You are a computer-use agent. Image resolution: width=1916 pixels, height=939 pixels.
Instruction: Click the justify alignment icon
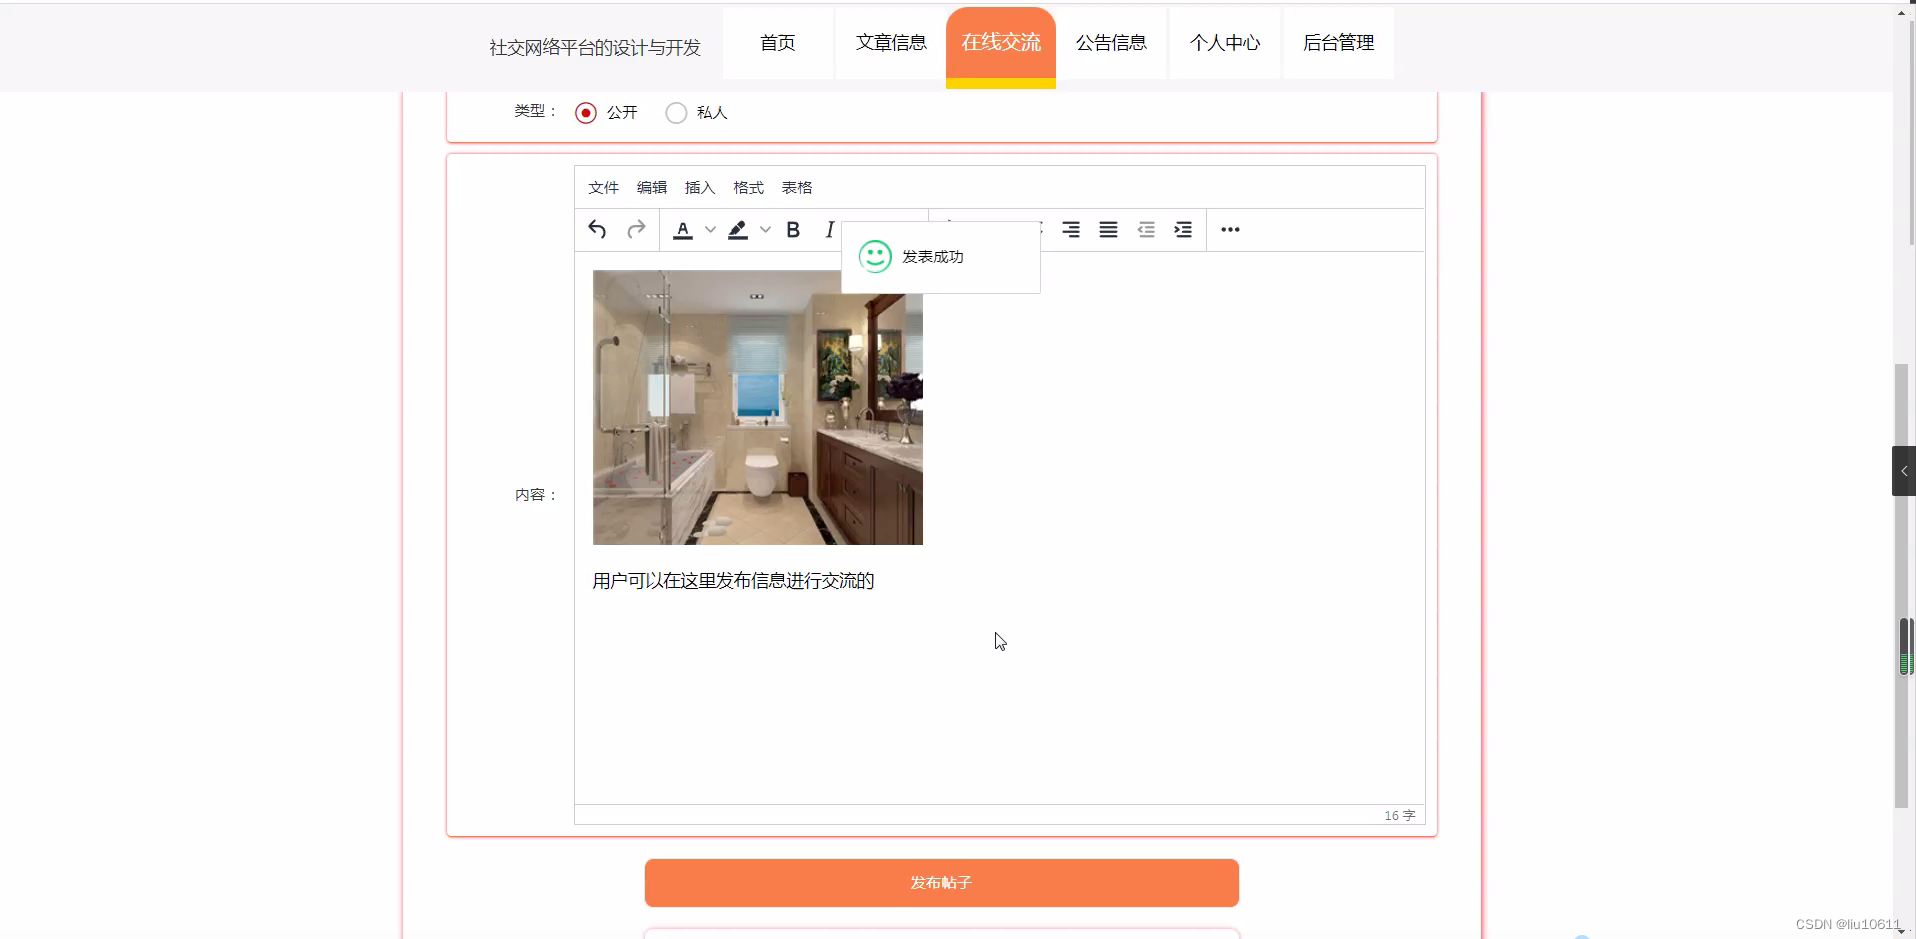pyautogui.click(x=1108, y=229)
